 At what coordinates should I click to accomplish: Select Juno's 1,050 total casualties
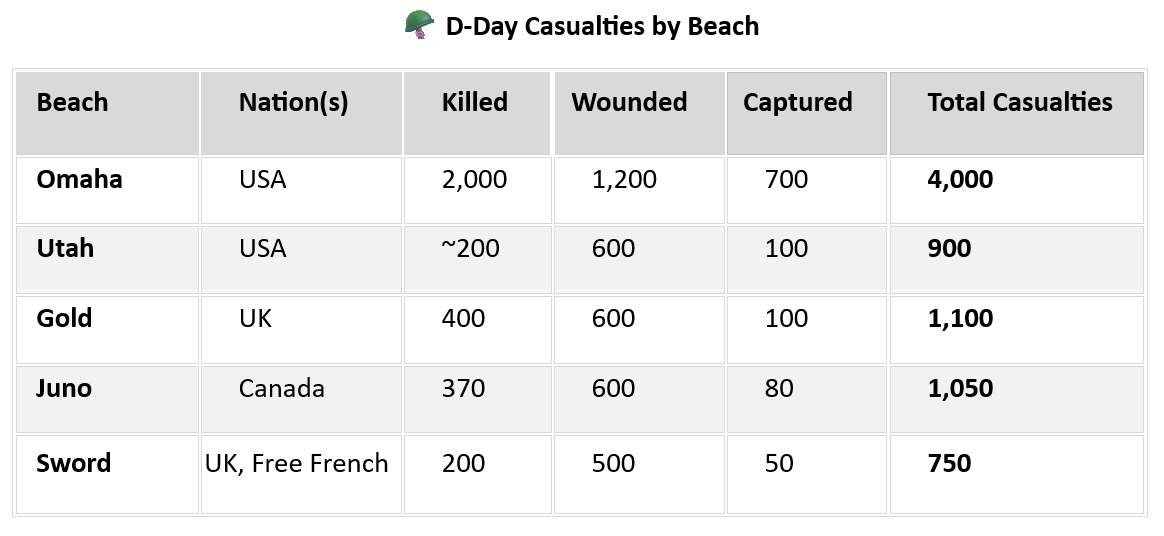[960, 388]
